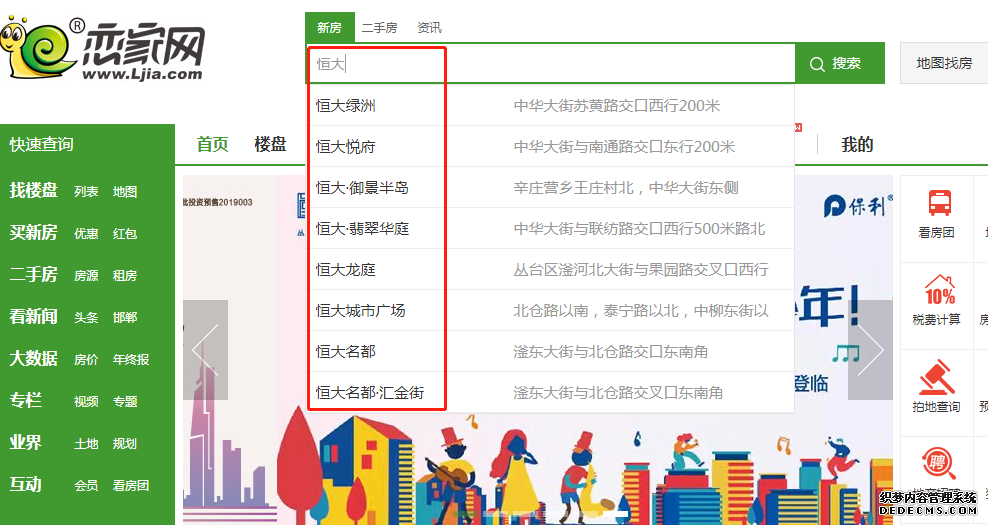Screen dimensions: 988x525
Task: Click the 快速查询 sidebar header
Action: click(x=42, y=144)
